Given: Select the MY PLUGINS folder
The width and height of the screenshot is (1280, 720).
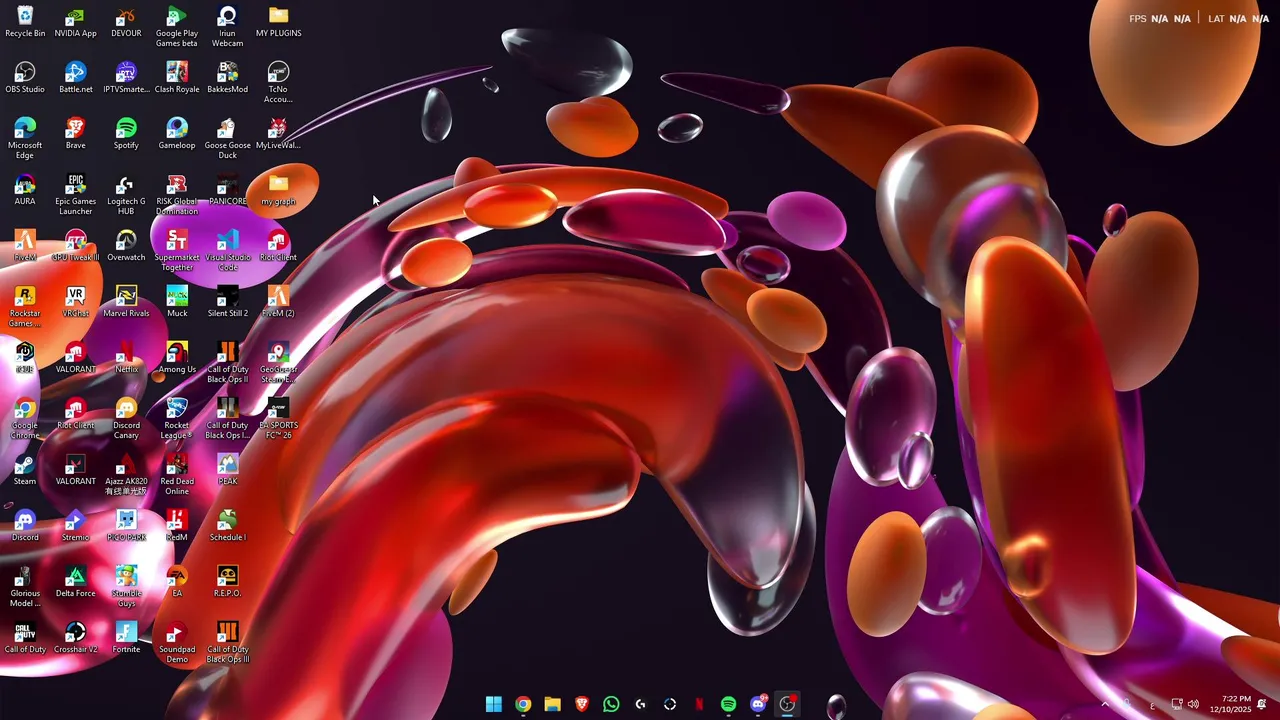Looking at the screenshot, I should click(x=278, y=22).
